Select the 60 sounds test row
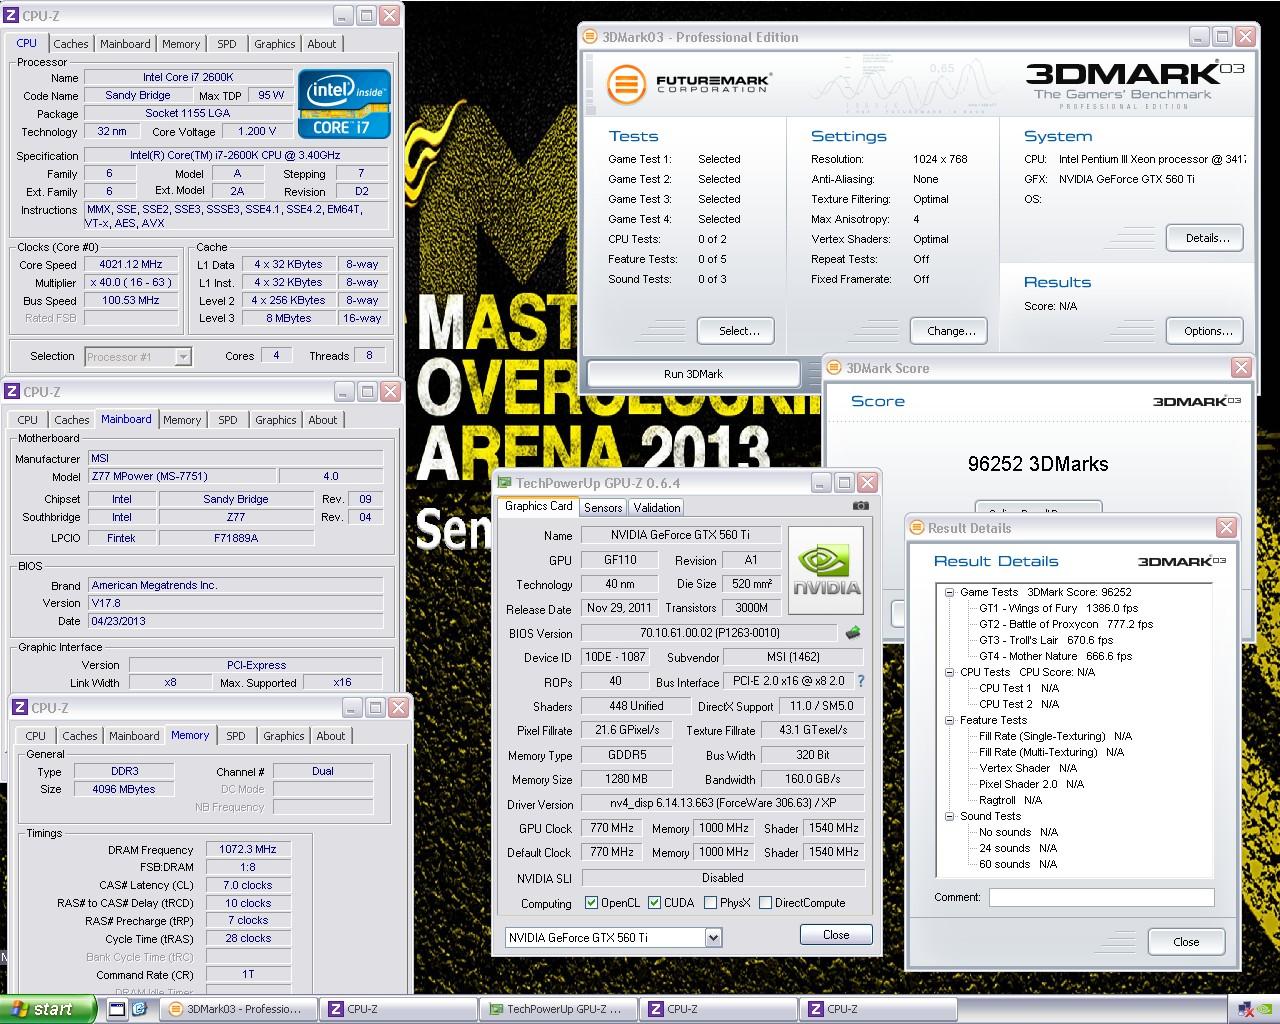 [x=1017, y=864]
